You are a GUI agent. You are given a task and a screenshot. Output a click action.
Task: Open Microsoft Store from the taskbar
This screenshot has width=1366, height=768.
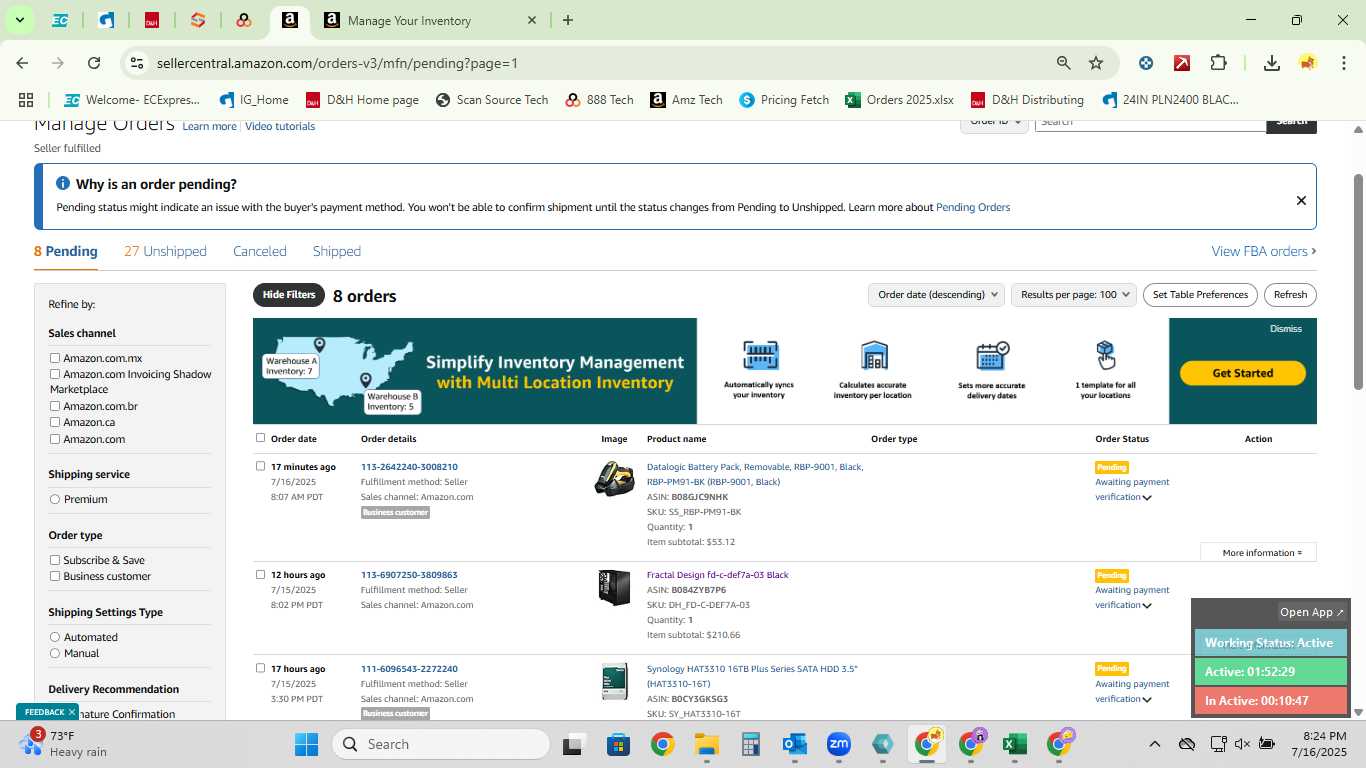(x=618, y=744)
